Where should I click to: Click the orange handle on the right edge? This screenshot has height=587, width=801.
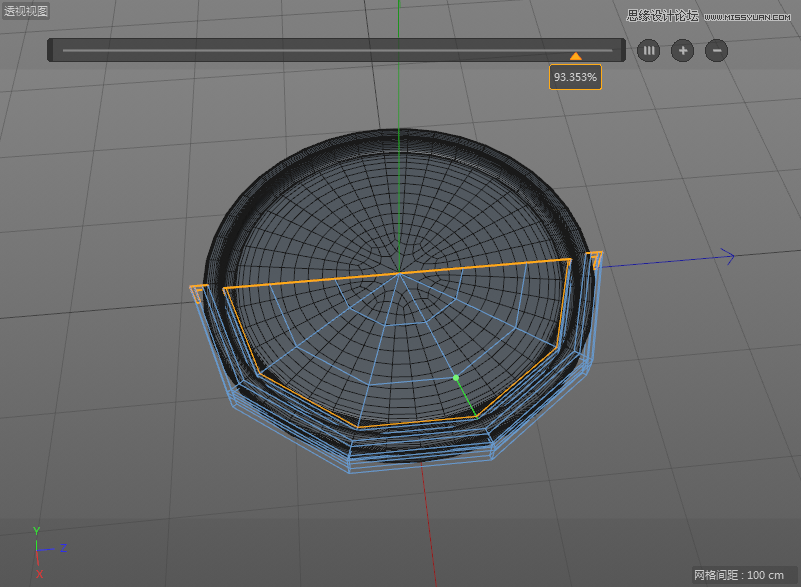click(597, 262)
